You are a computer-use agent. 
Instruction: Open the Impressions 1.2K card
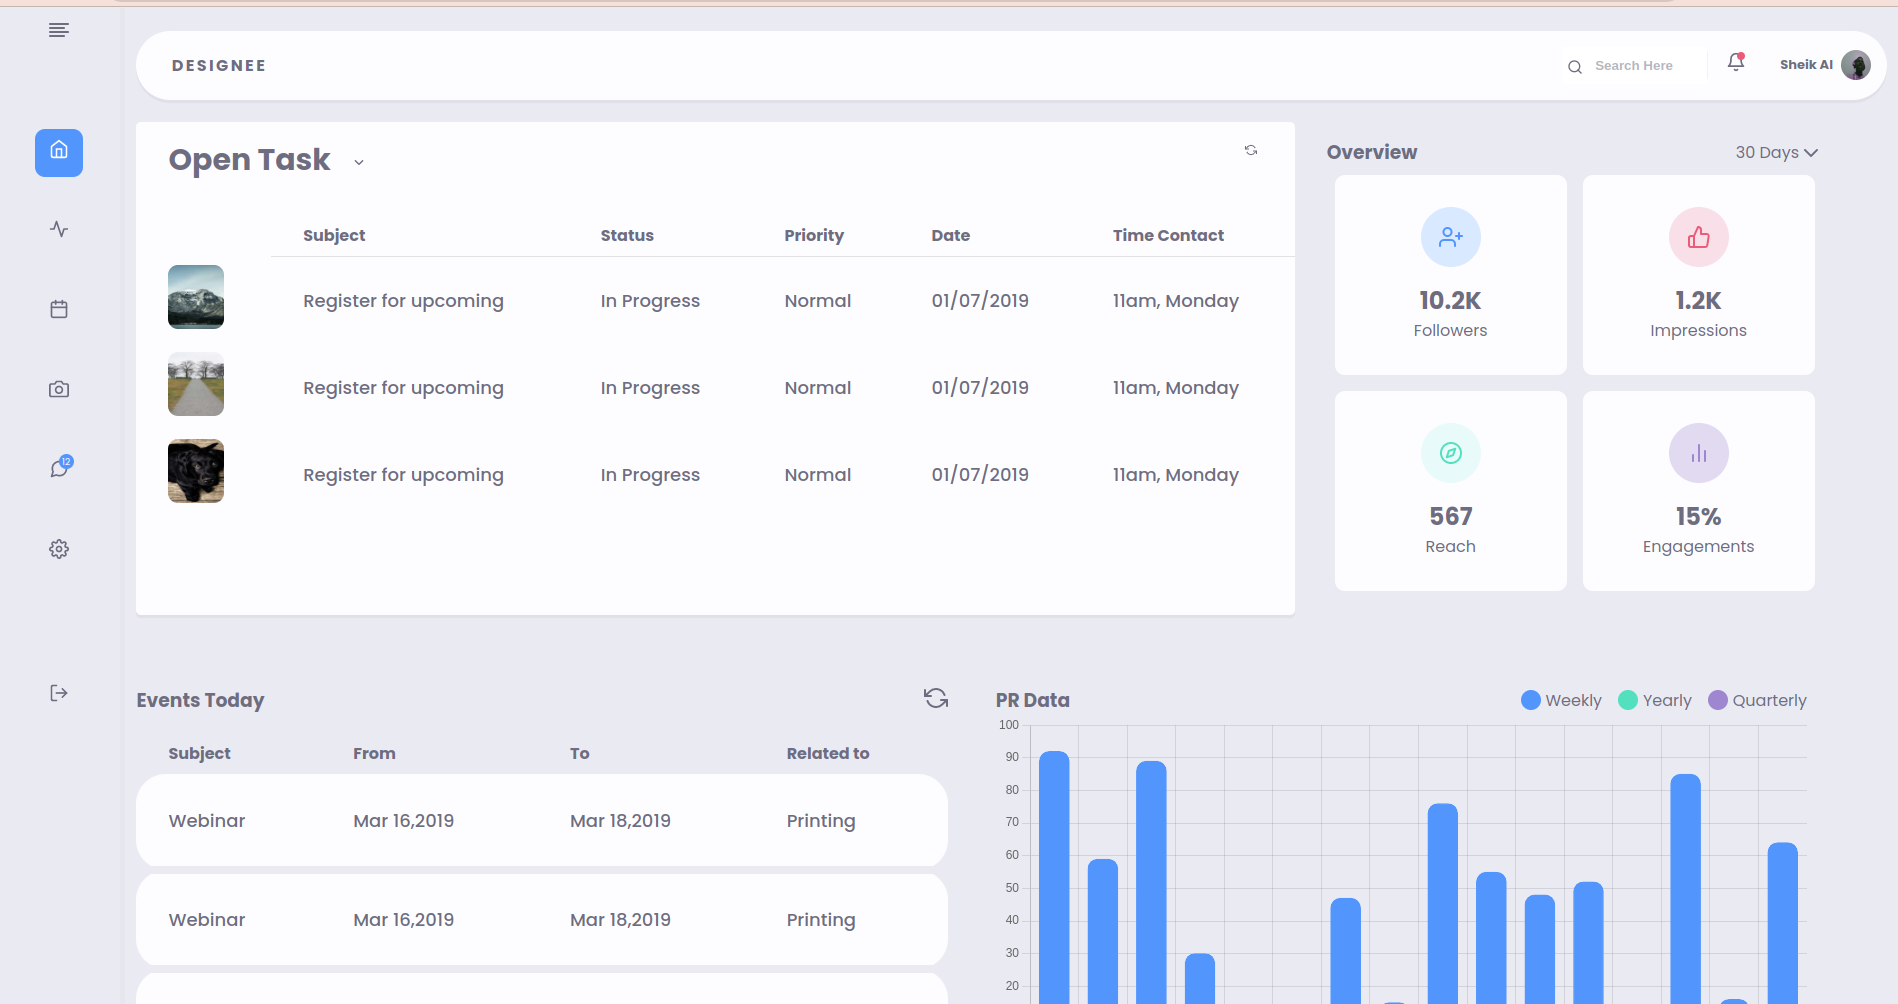(1698, 275)
